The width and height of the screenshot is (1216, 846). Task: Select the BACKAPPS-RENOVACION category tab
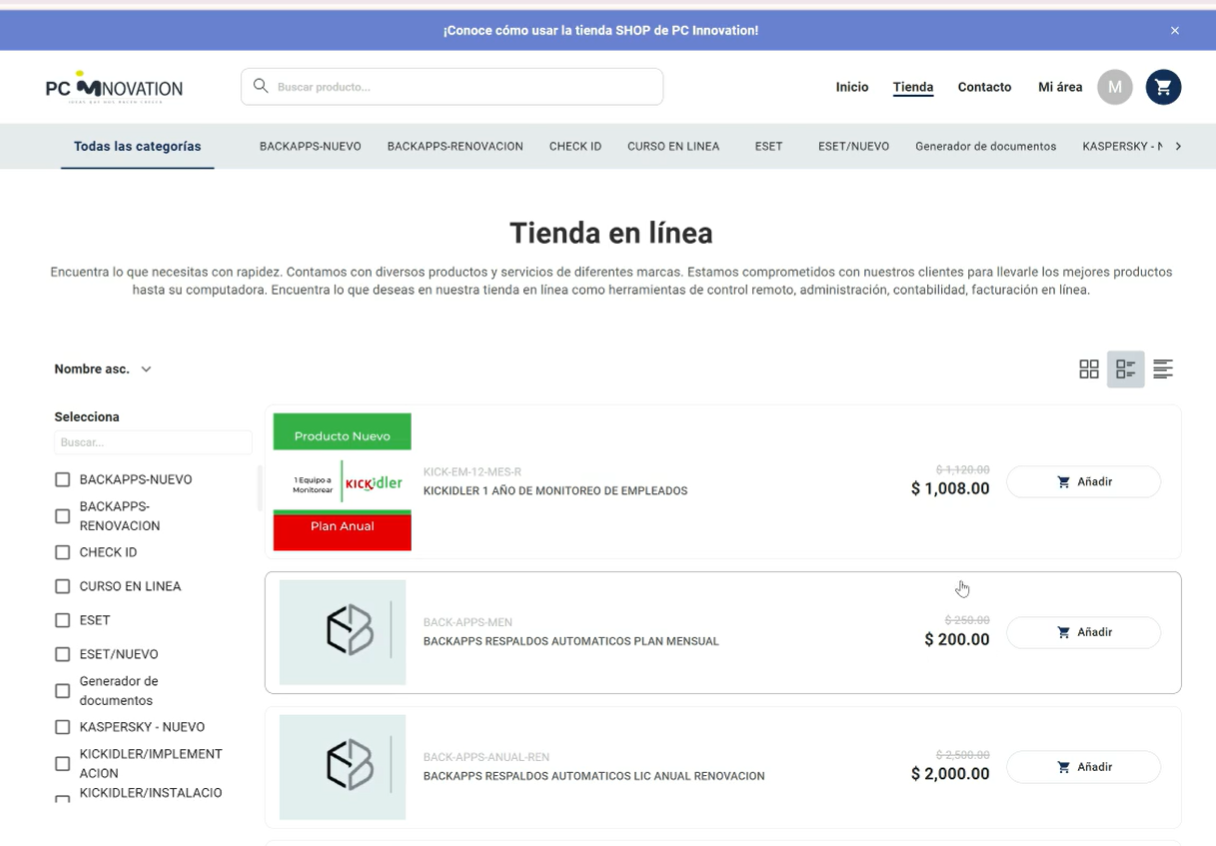point(455,146)
